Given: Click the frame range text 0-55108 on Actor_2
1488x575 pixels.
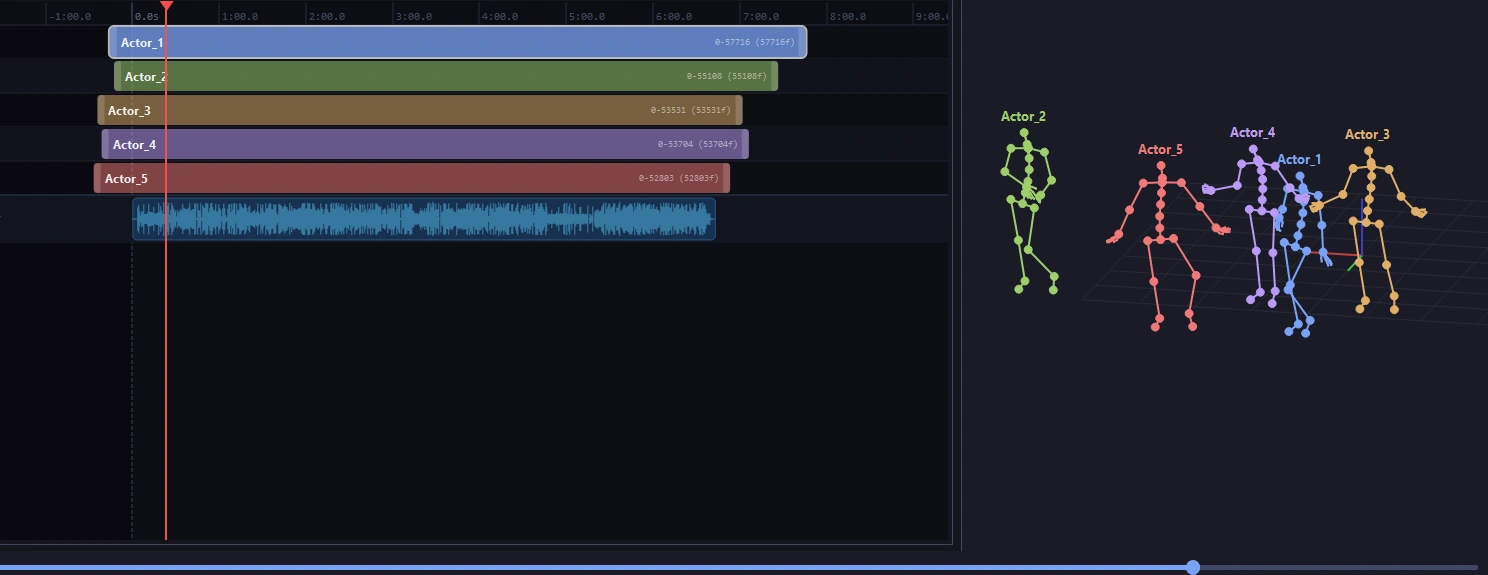Looking at the screenshot, I should click(726, 77).
